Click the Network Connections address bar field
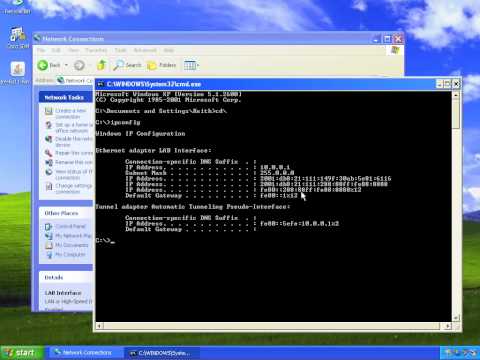Image resolution: width=480 pixels, height=360 pixels. [75, 80]
